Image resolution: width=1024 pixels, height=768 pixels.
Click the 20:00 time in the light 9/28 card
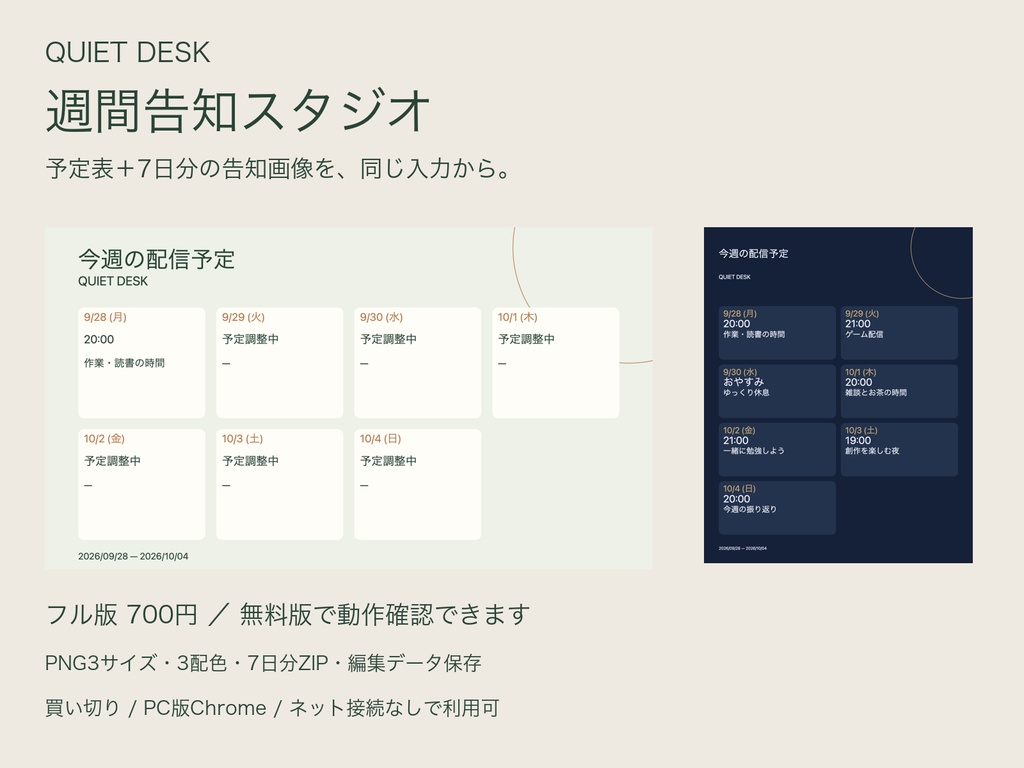point(99,340)
